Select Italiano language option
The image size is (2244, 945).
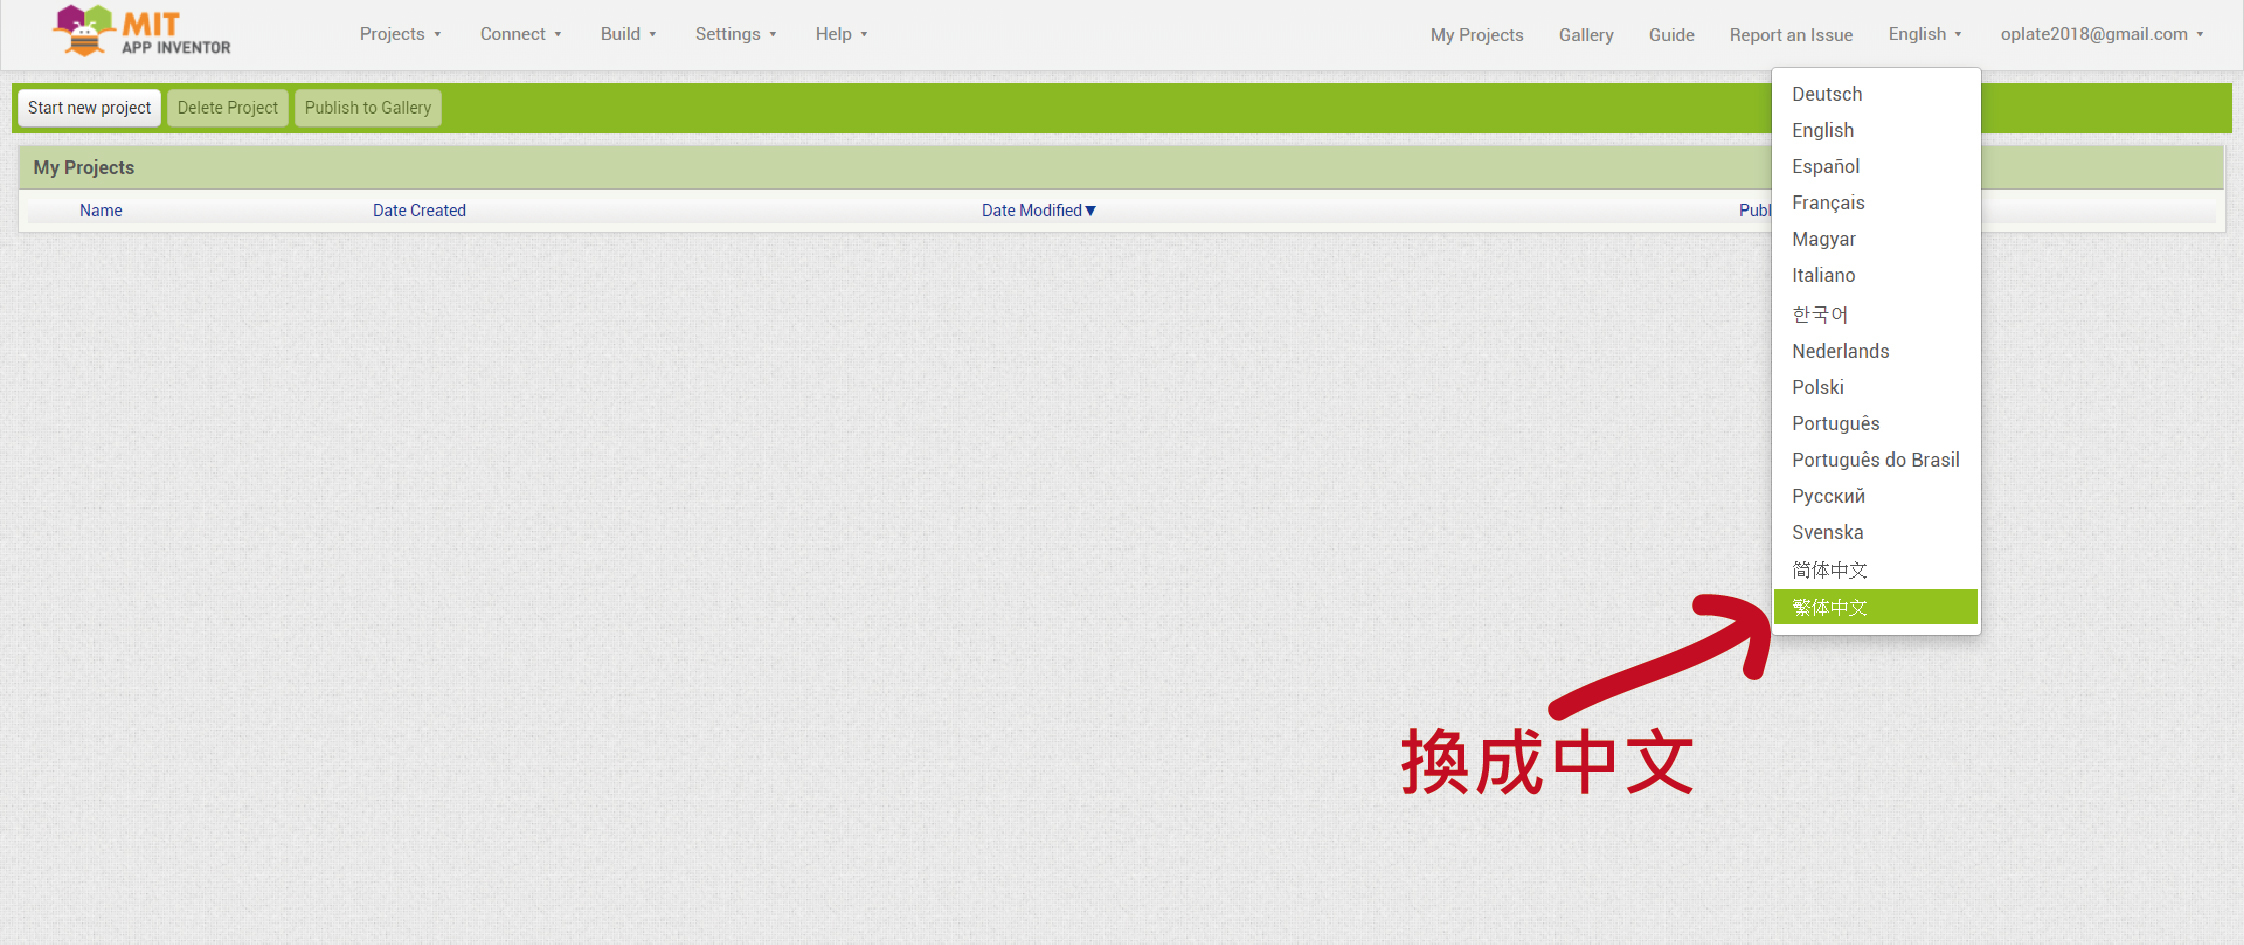[1876, 275]
